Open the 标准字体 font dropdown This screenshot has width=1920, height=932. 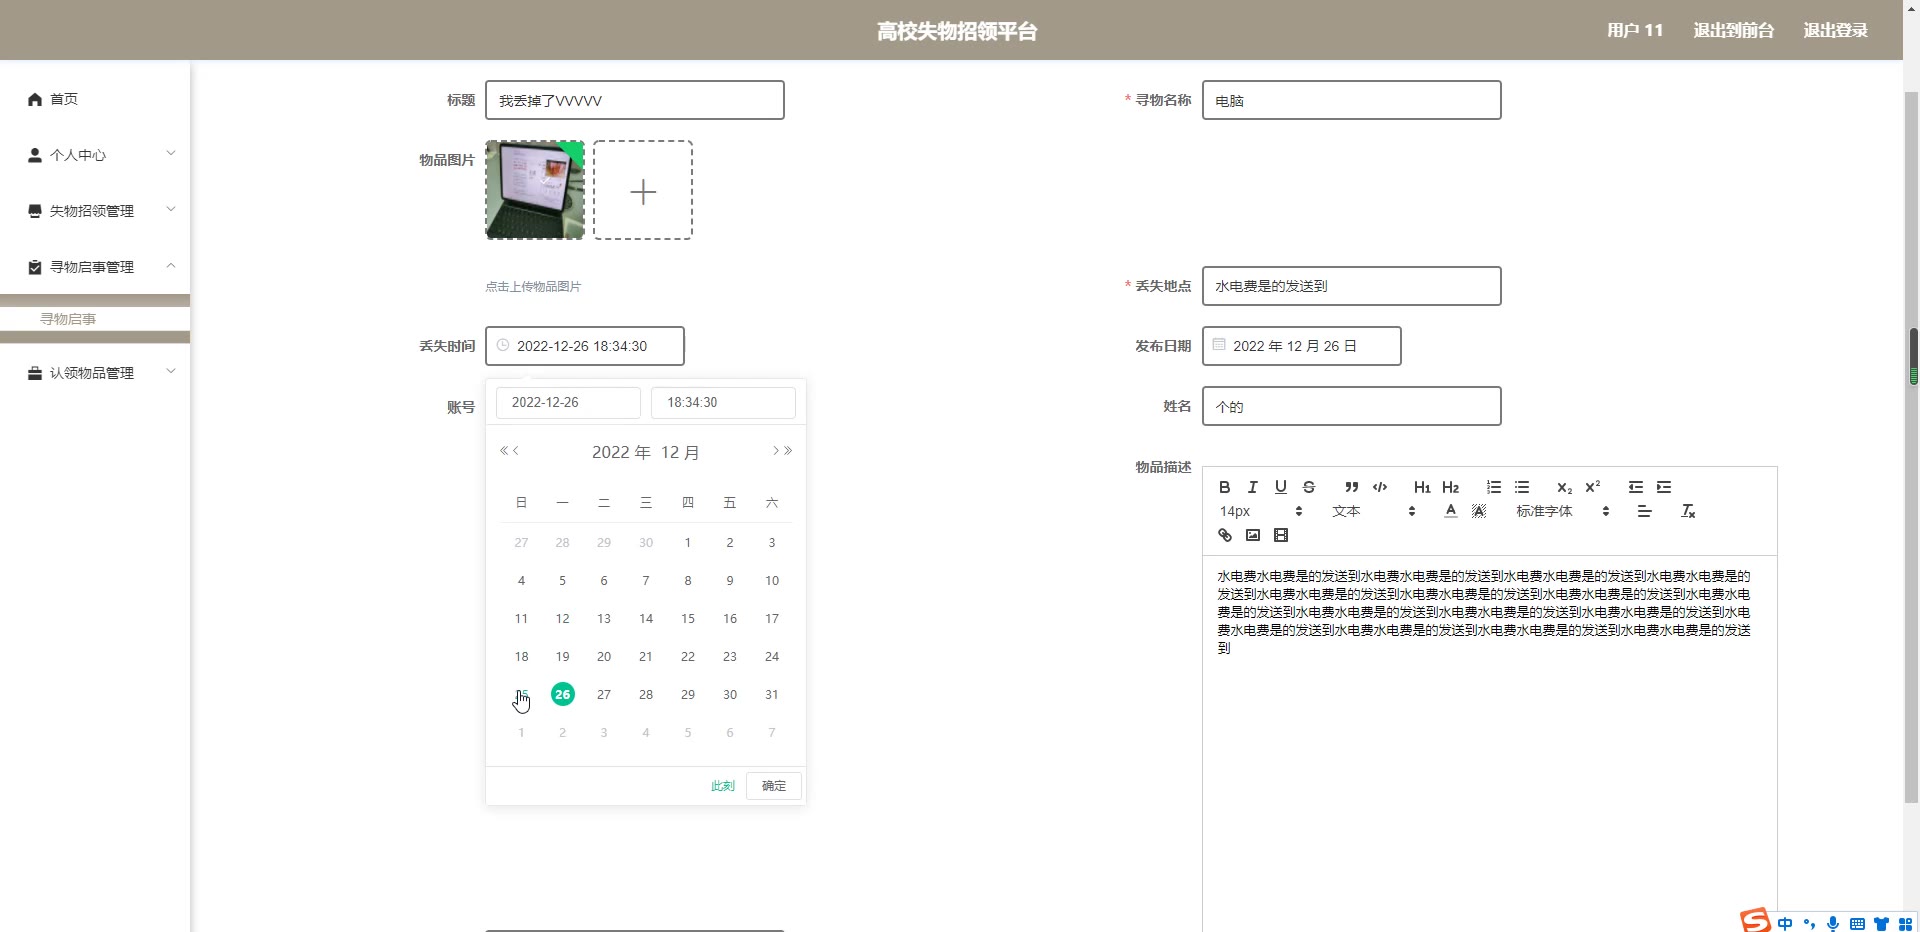[x=1561, y=511]
